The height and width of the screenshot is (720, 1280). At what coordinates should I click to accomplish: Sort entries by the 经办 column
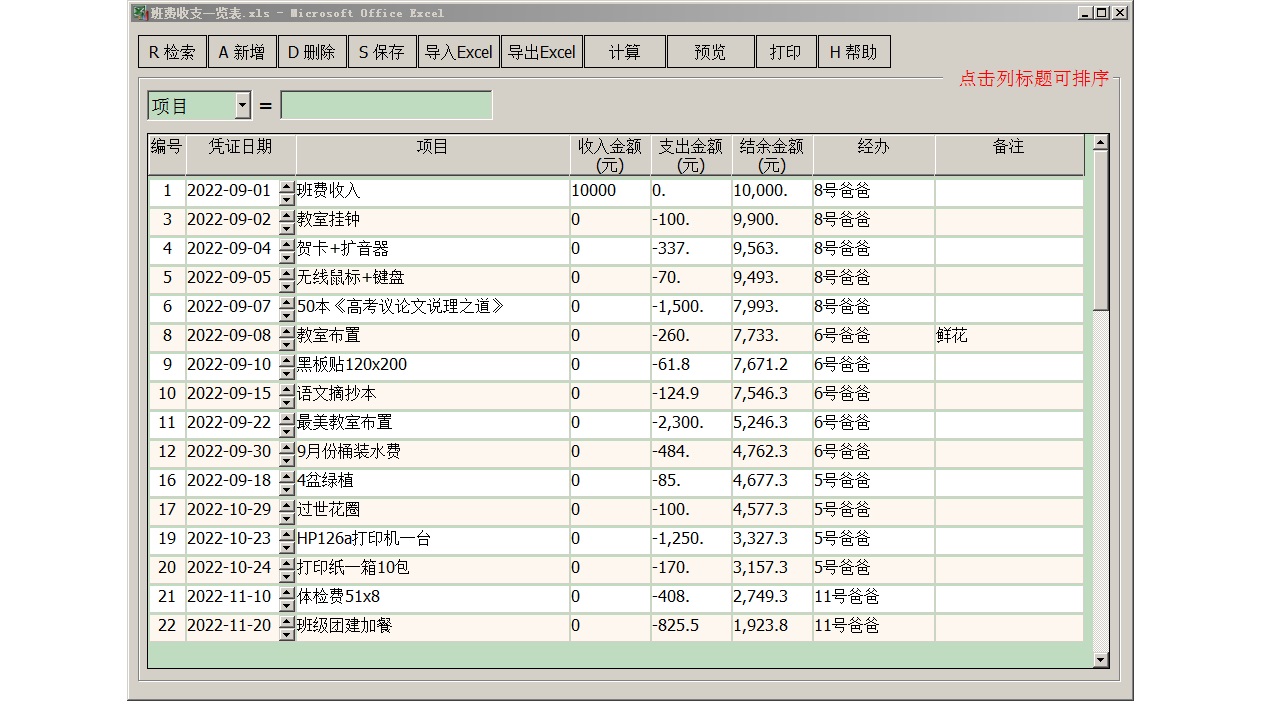click(x=872, y=146)
